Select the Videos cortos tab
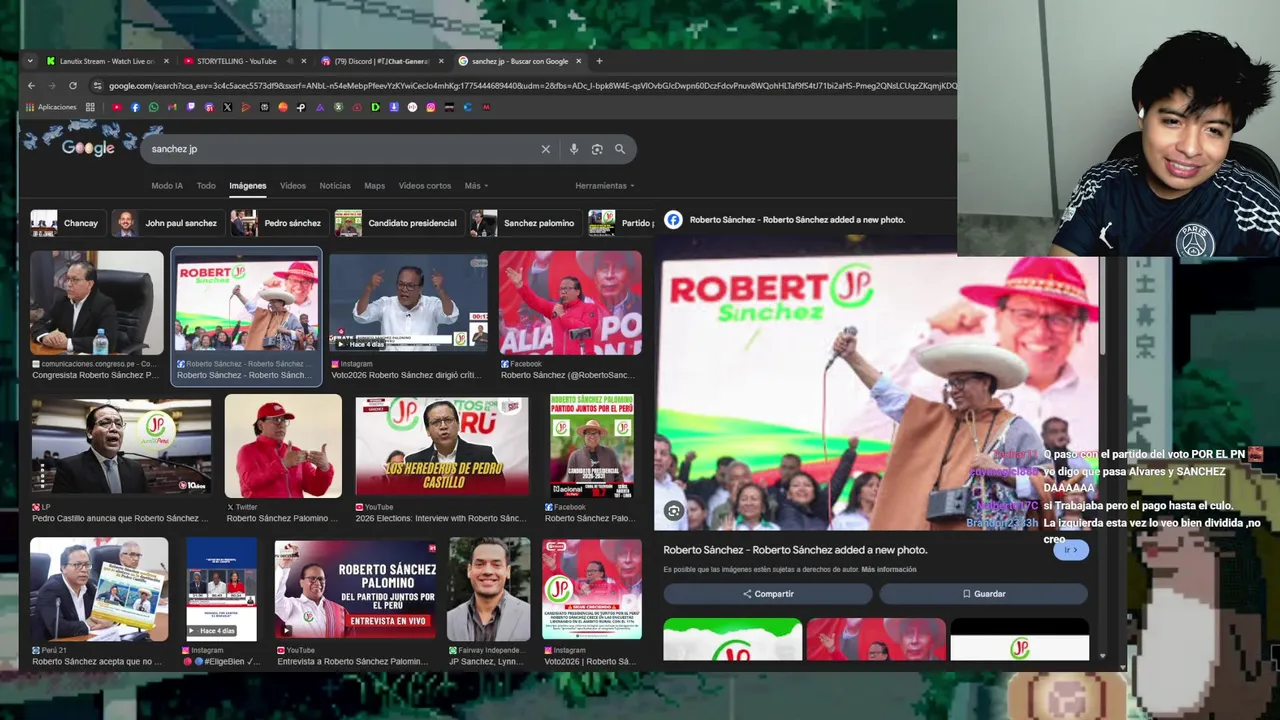Image resolution: width=1280 pixels, height=720 pixels. coord(425,186)
